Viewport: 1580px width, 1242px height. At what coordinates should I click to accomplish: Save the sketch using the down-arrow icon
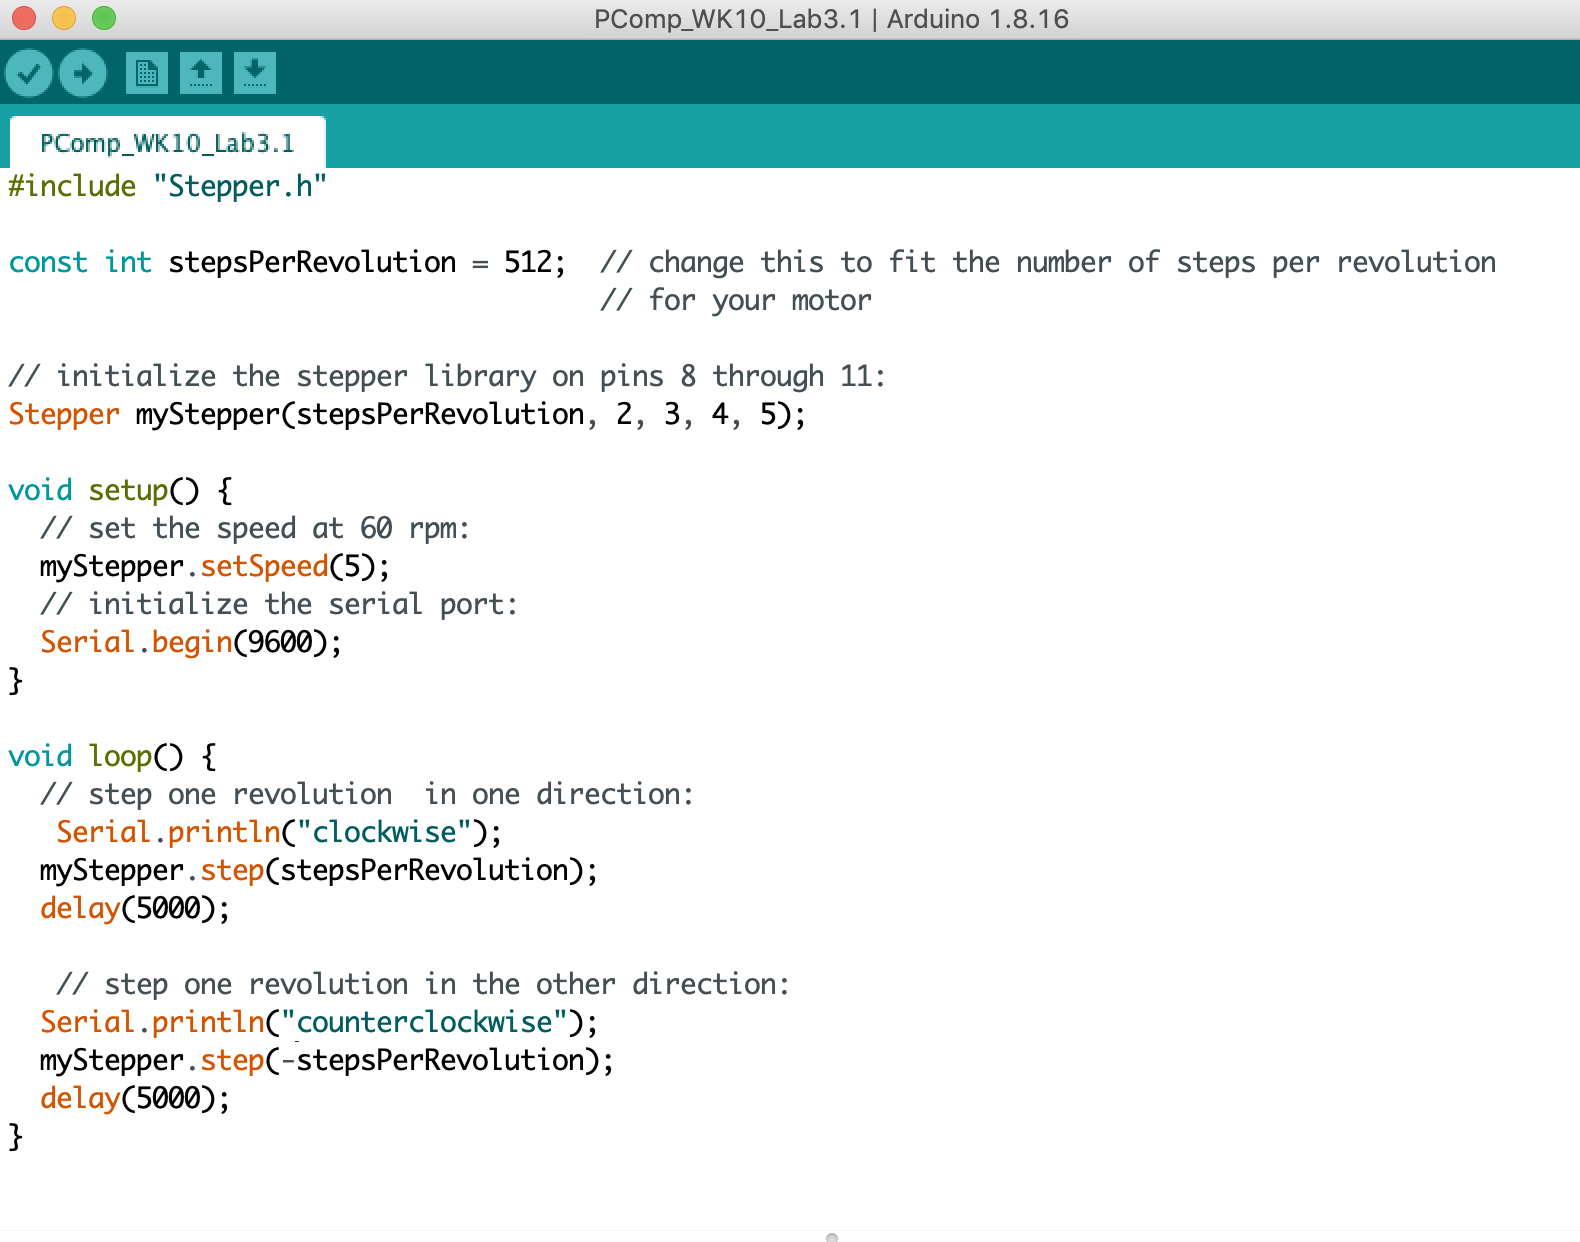(x=255, y=73)
